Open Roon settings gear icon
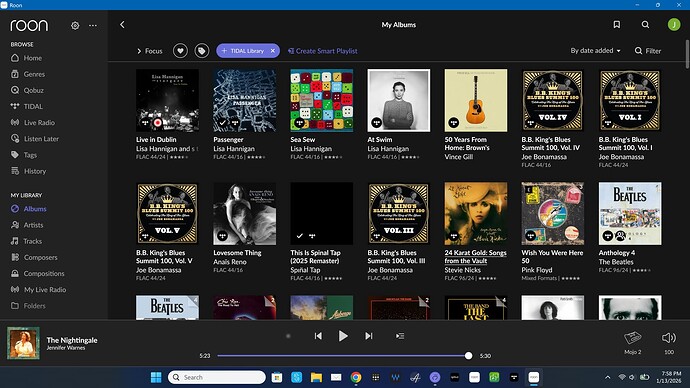Image resolution: width=690 pixels, height=388 pixels. click(x=75, y=26)
